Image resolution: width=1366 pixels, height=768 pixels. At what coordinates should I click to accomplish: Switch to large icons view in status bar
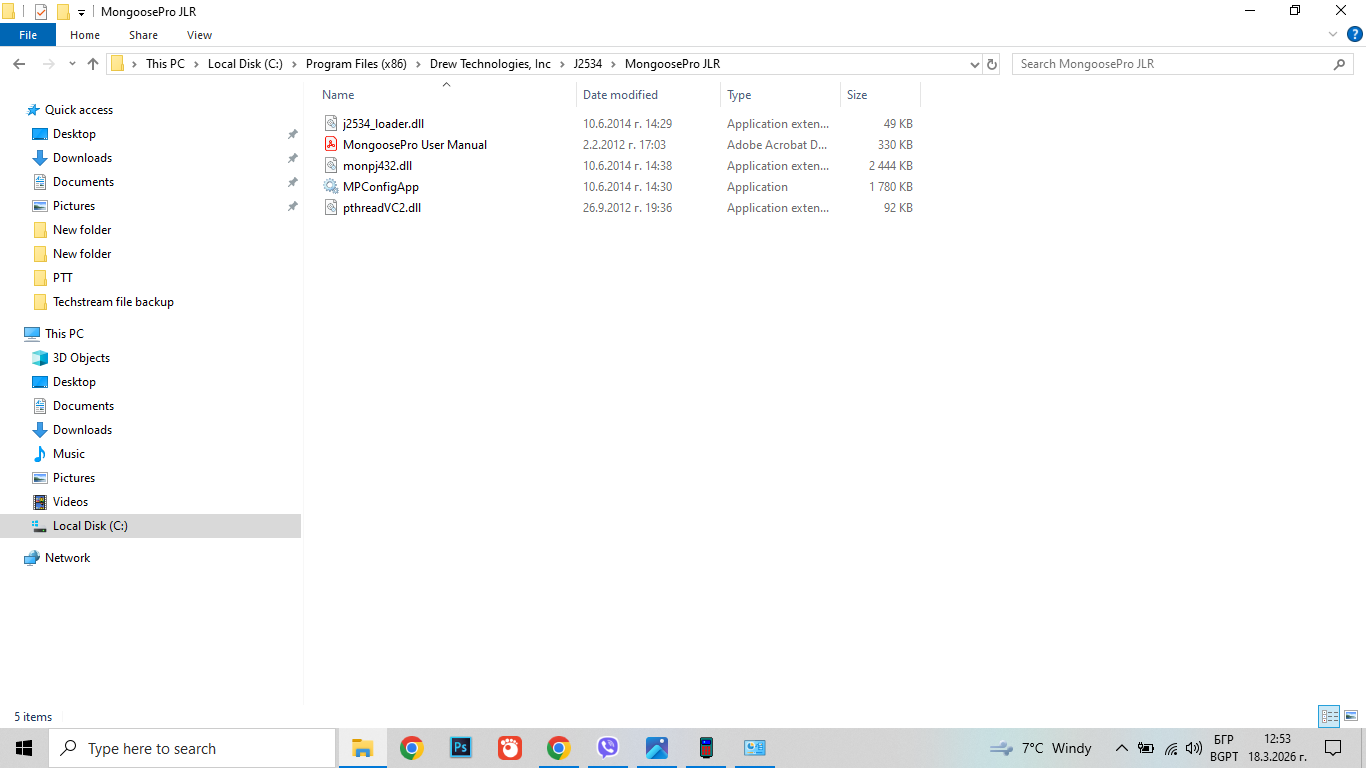(1350, 716)
